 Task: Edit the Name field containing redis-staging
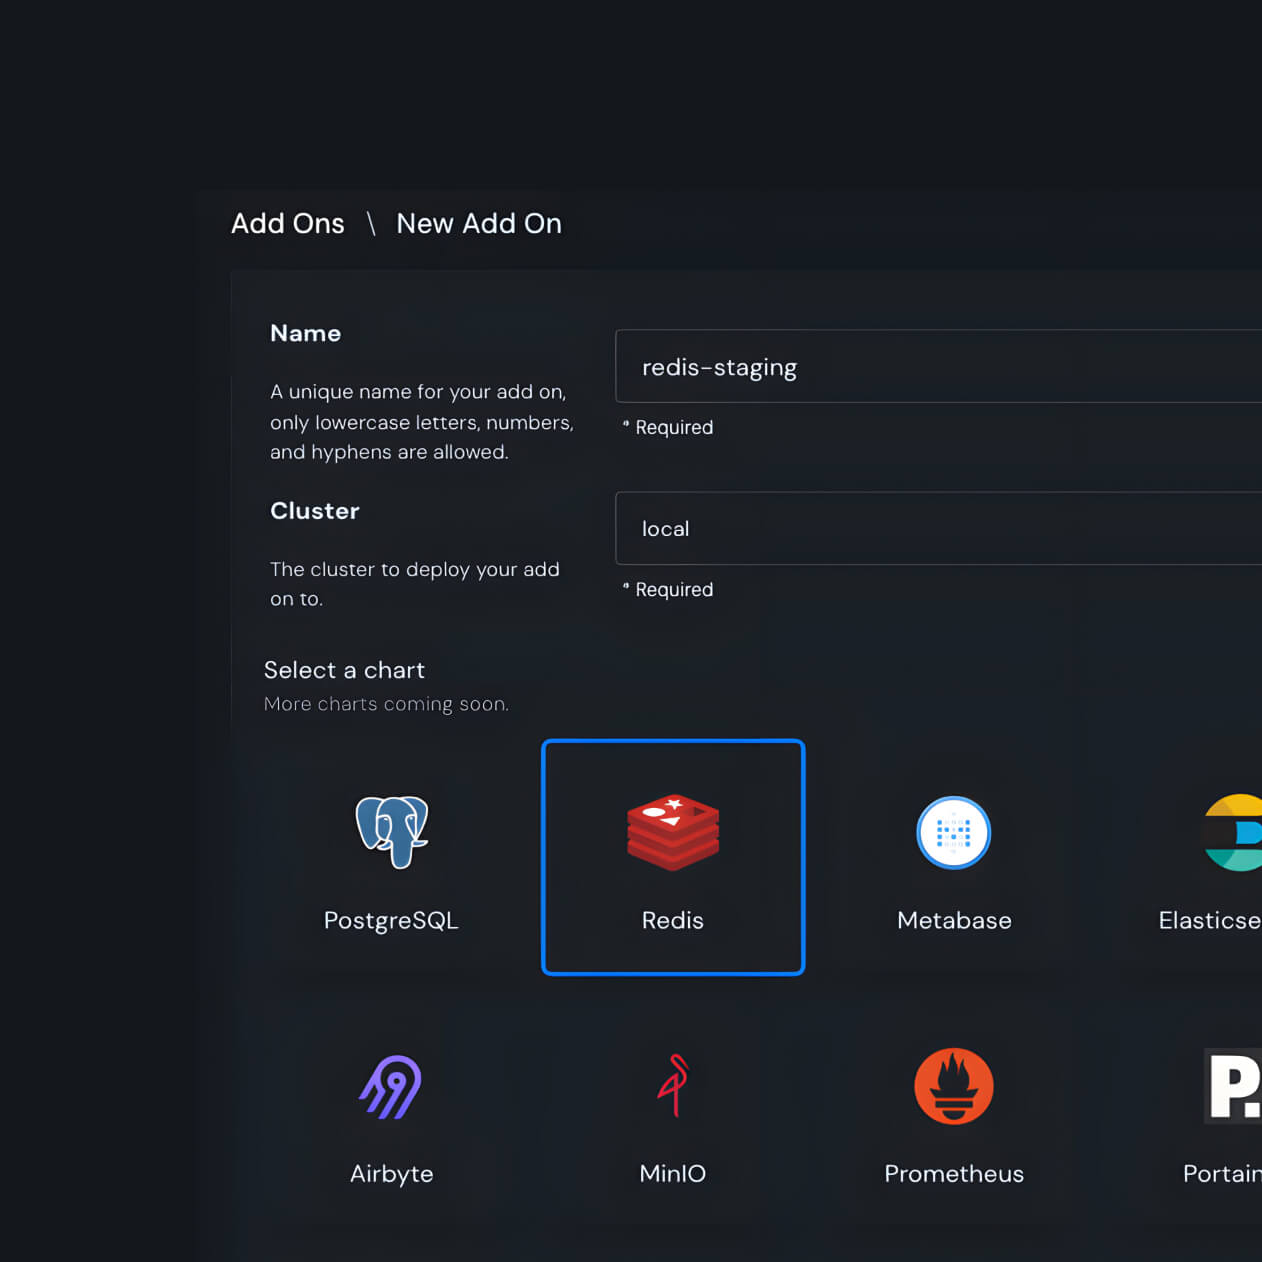[x=938, y=366]
